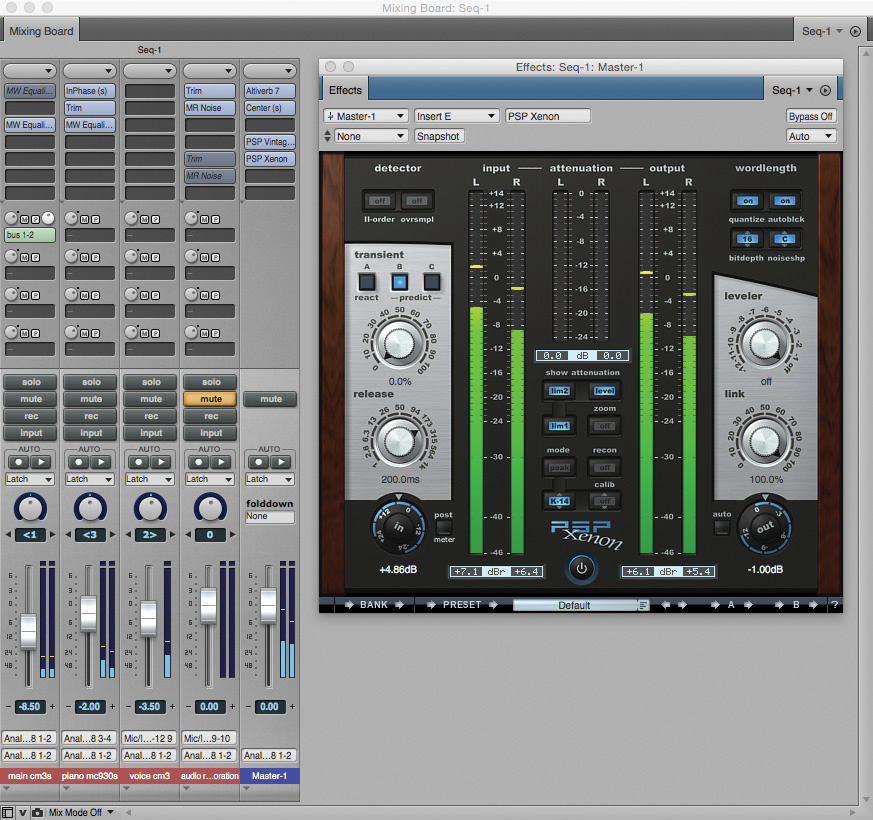Toggle the level attenuation button
The height and width of the screenshot is (820, 873).
tap(604, 391)
